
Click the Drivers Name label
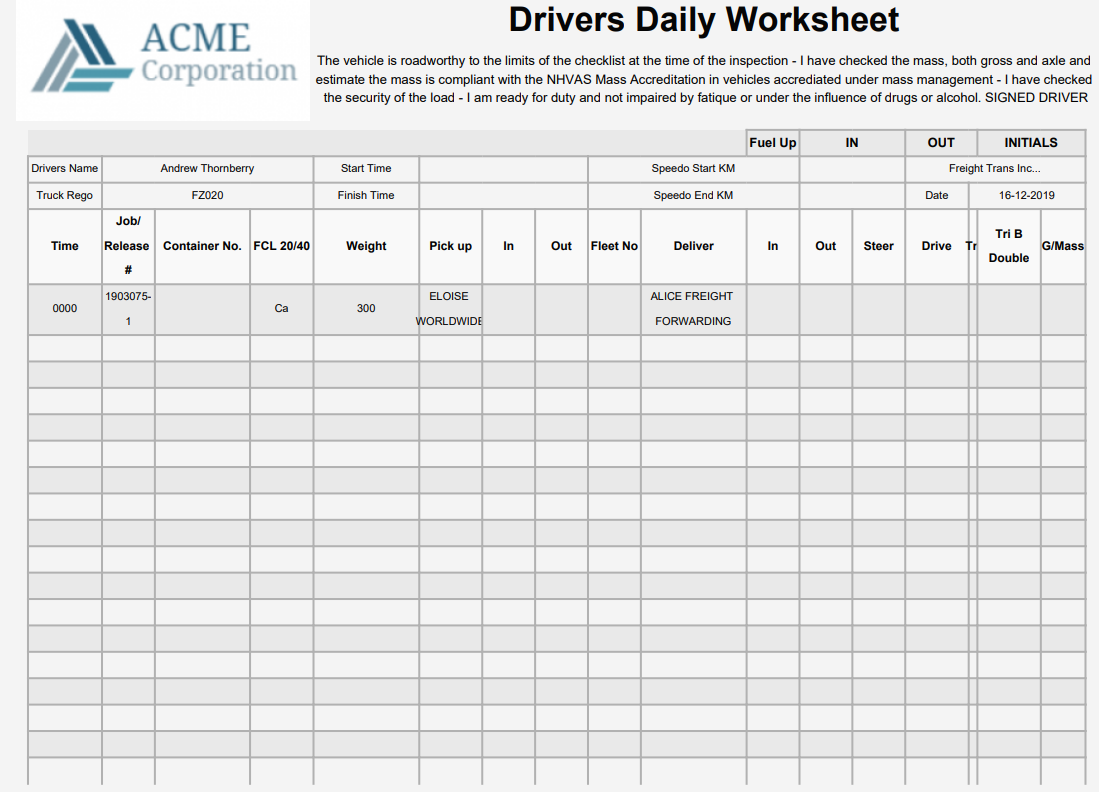point(64,168)
